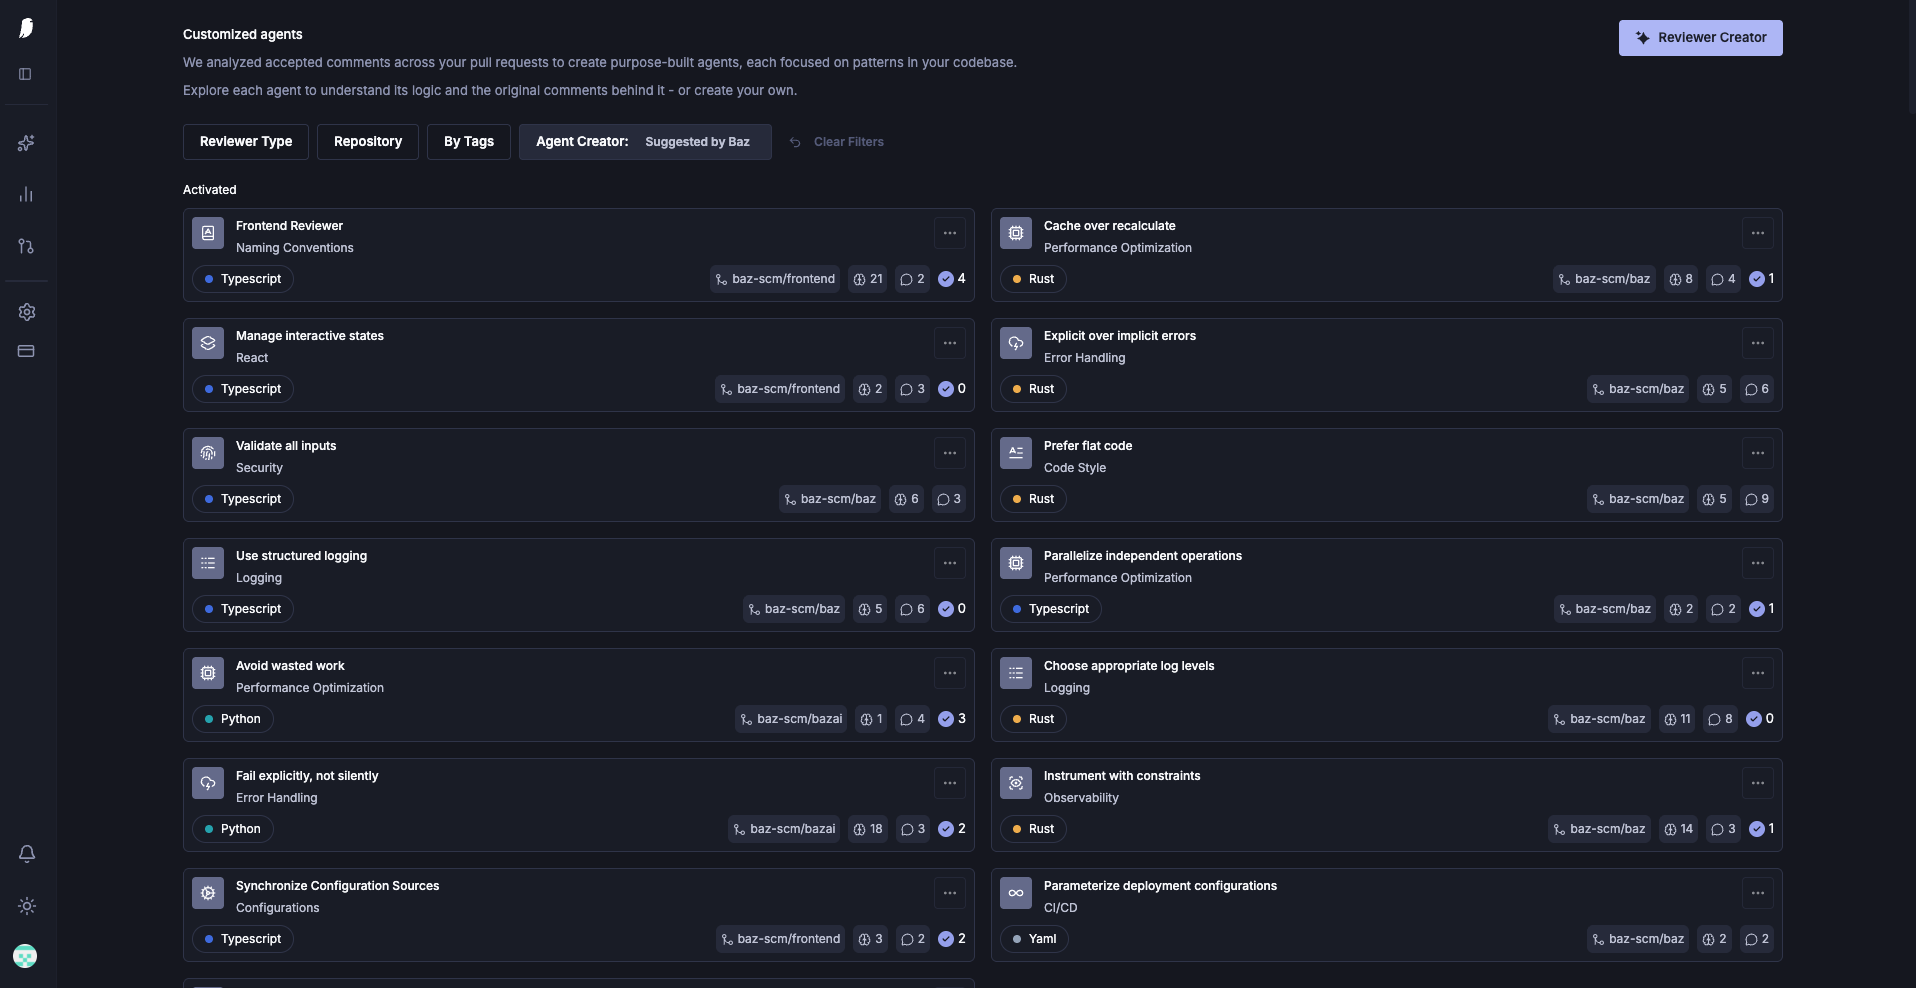
Task: Open Agent Creator Suggested by Baz filter
Action: [645, 142]
